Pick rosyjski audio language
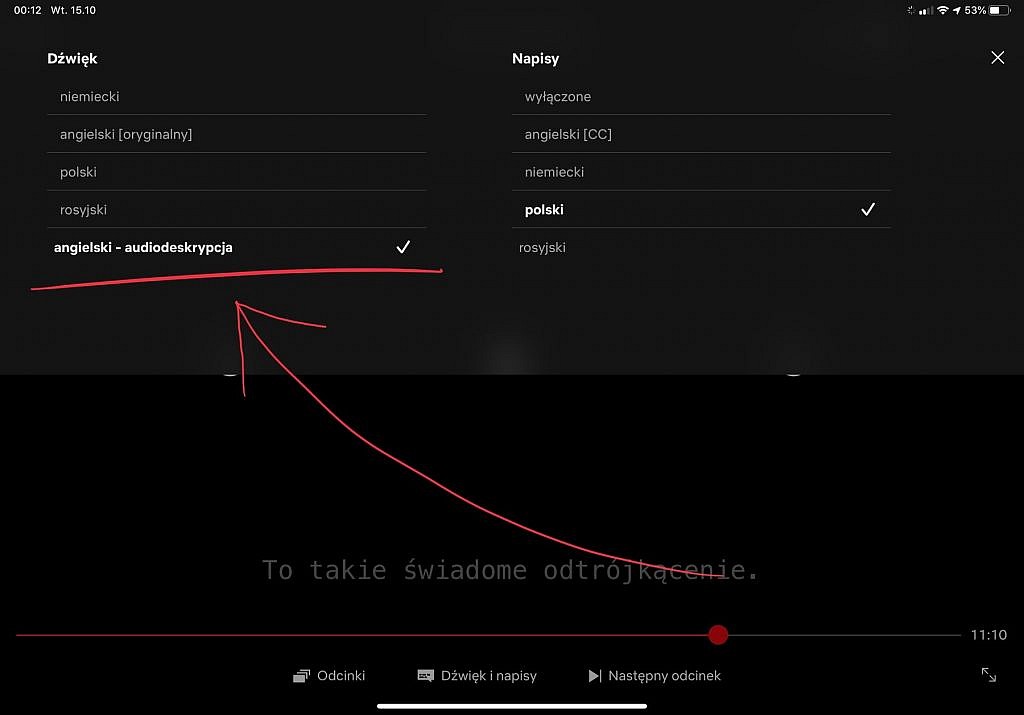The width and height of the screenshot is (1024, 715). [x=236, y=210]
